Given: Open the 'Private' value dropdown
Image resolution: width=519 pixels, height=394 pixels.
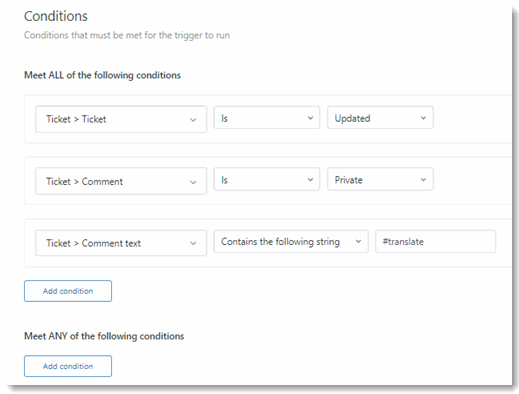Looking at the screenshot, I should pos(380,179).
